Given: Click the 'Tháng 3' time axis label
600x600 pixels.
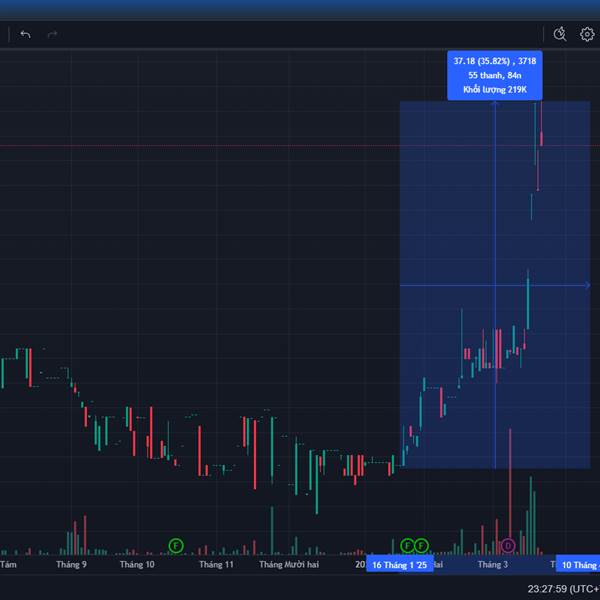Looking at the screenshot, I should tap(493, 564).
